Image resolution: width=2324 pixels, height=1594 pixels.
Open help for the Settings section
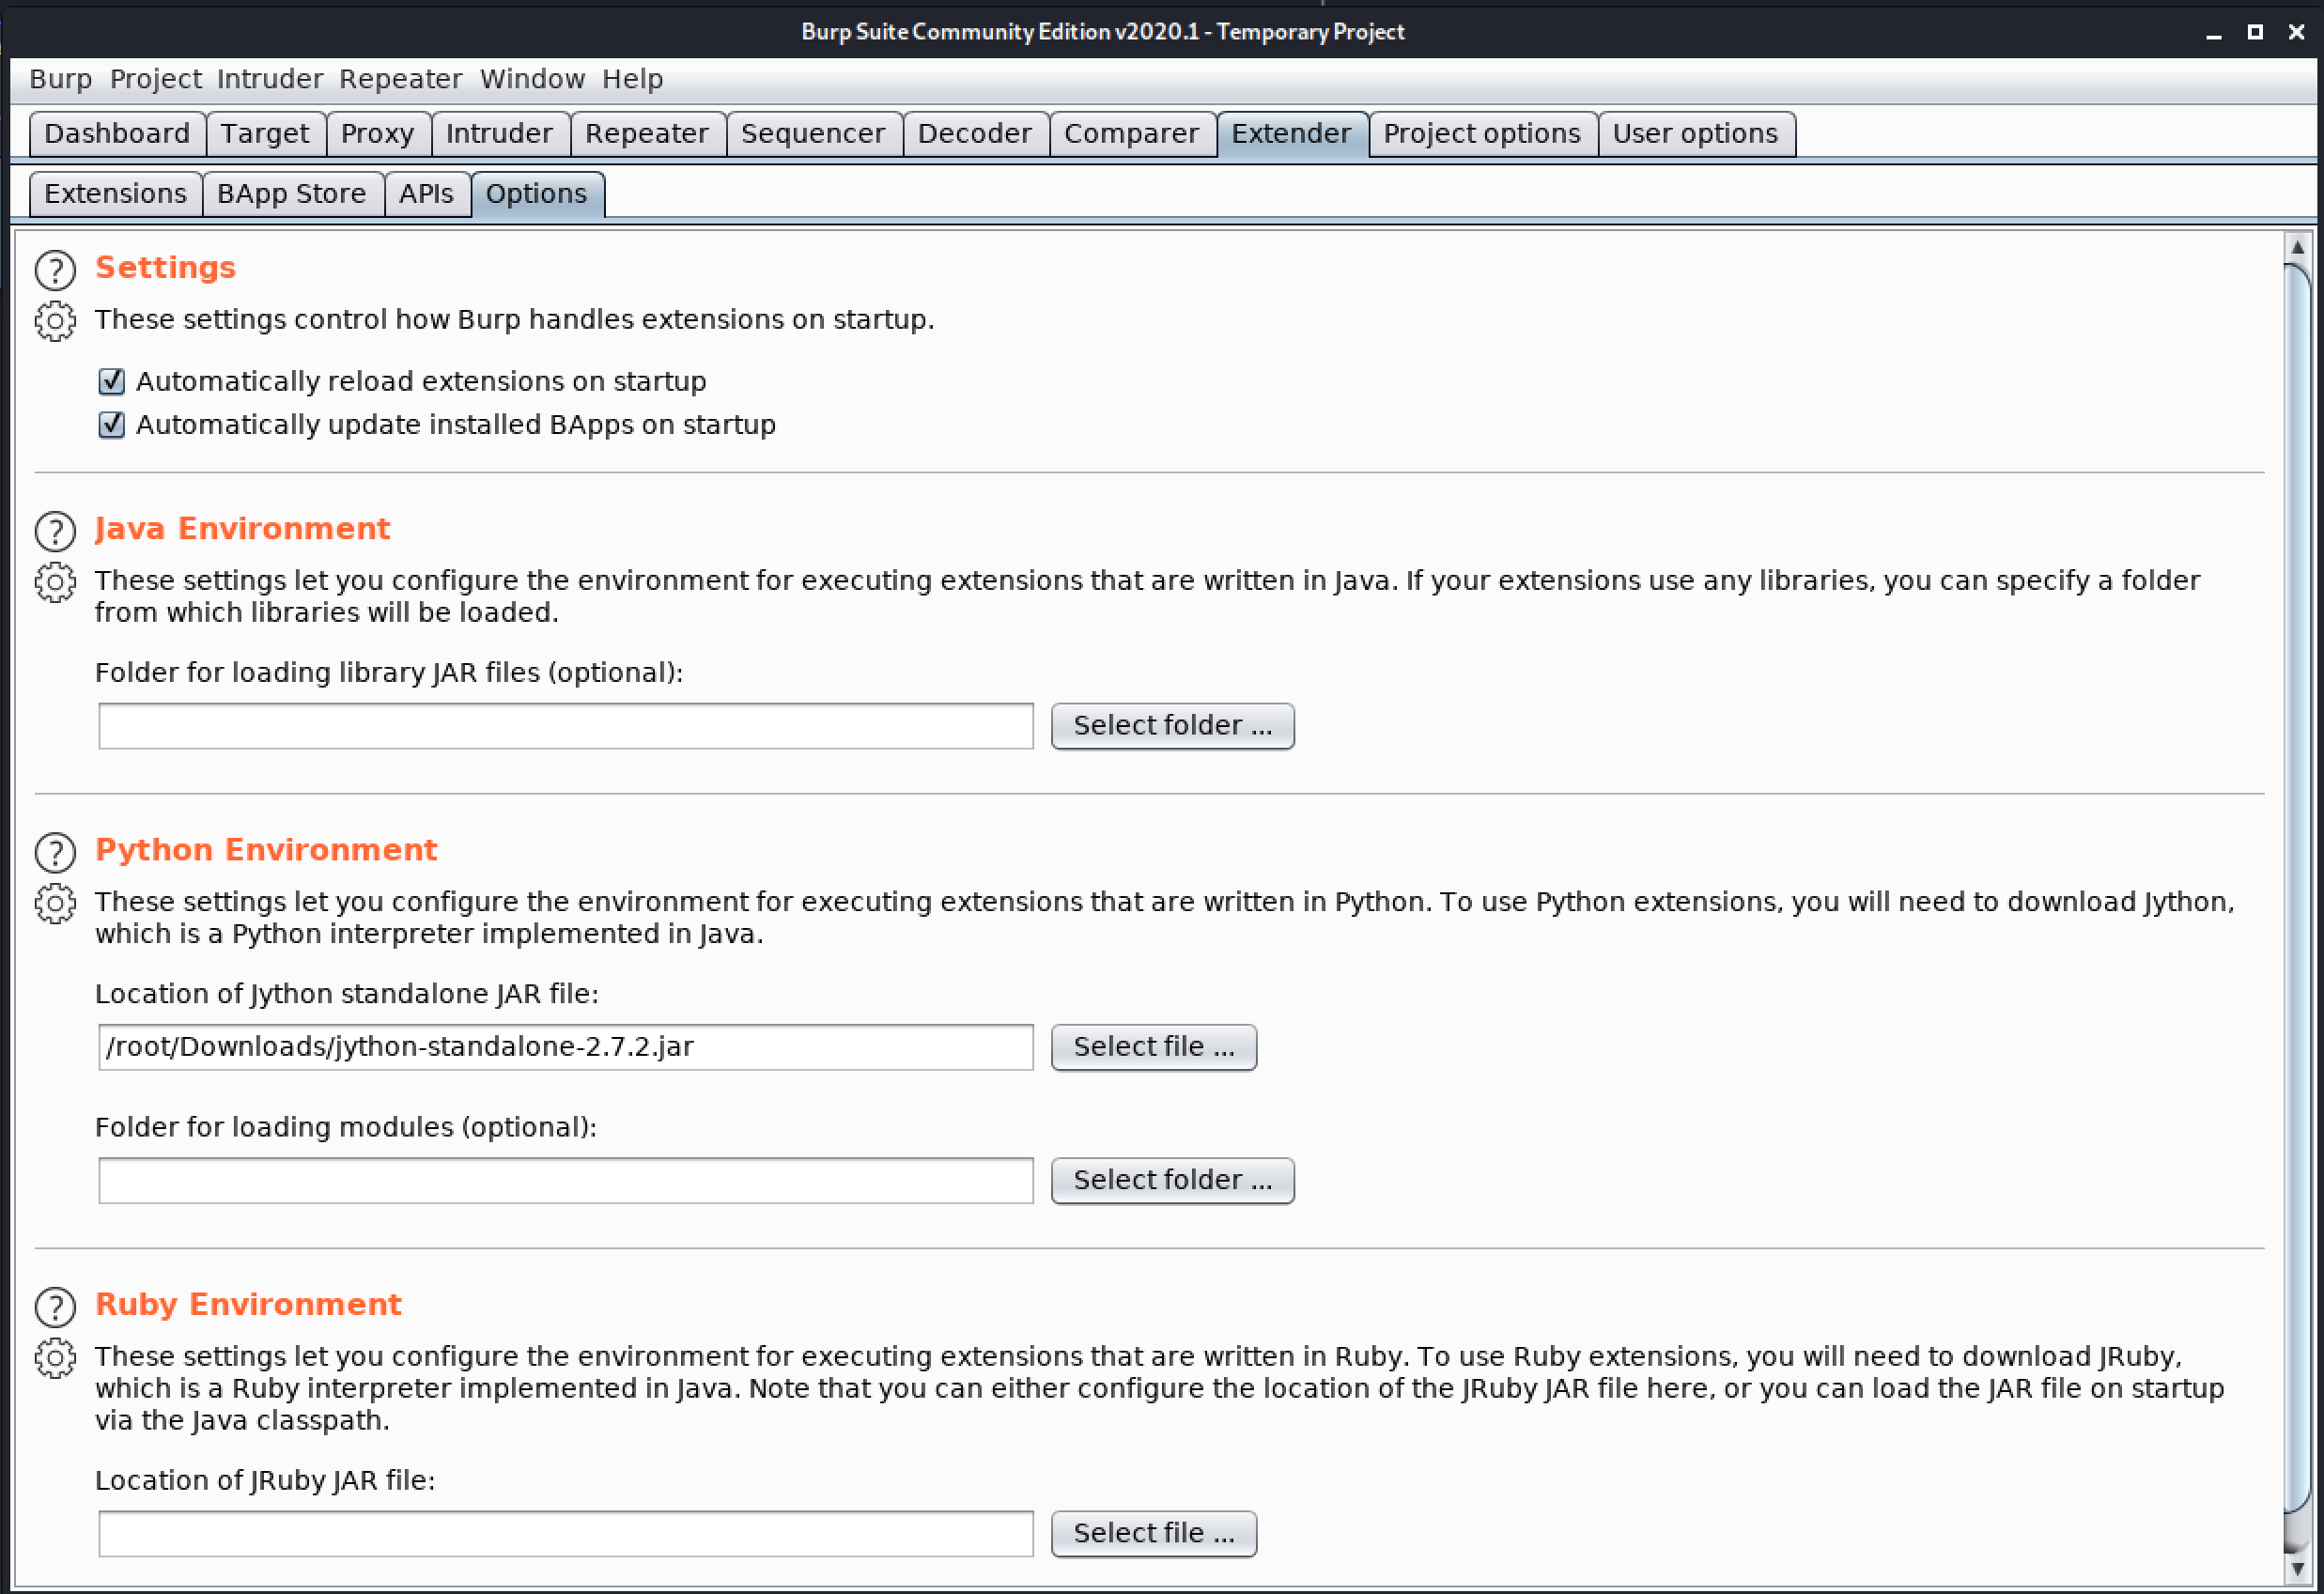point(55,270)
